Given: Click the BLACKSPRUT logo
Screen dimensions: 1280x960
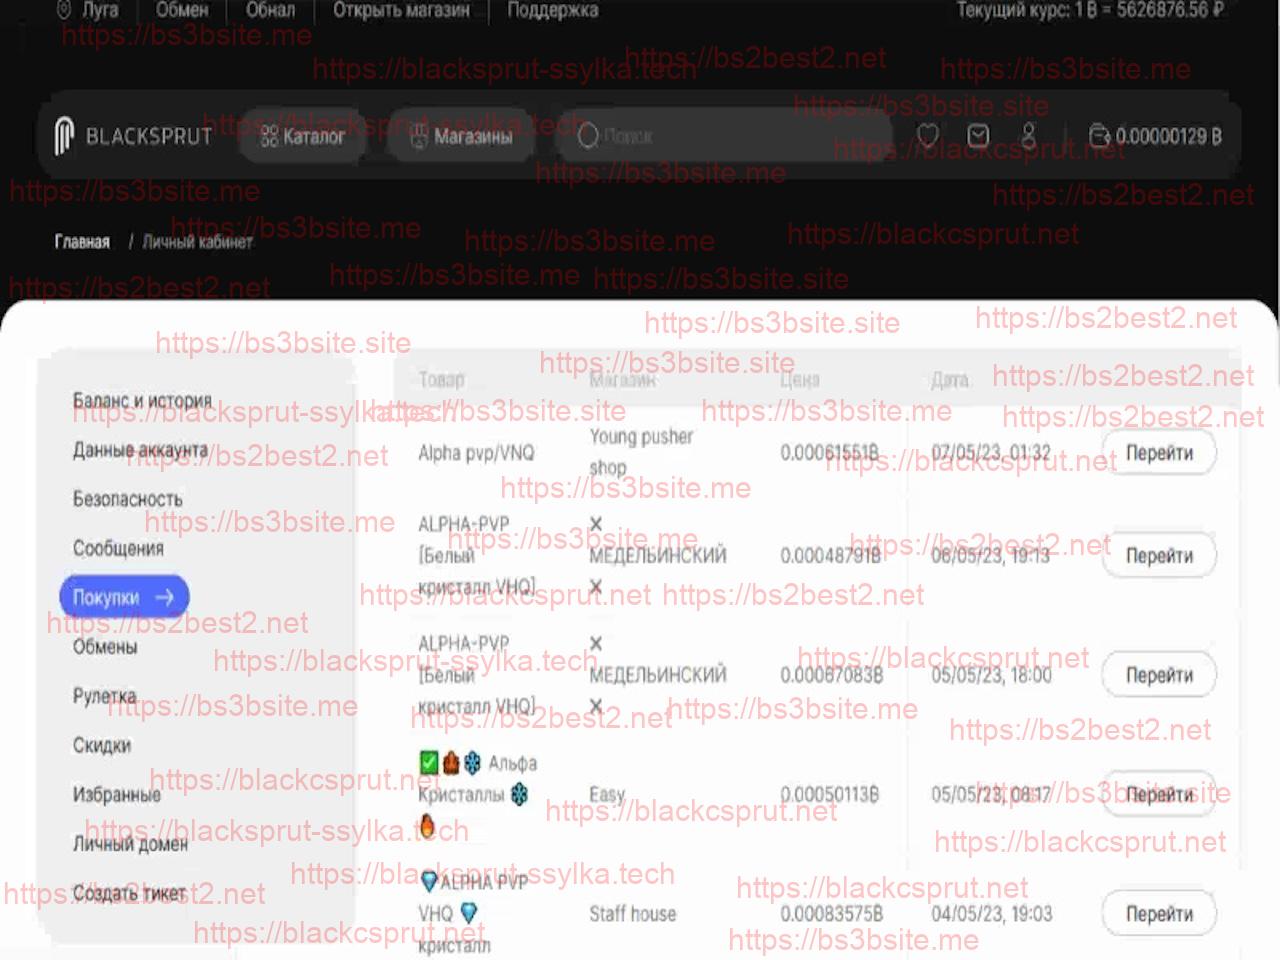Looking at the screenshot, I should click(x=134, y=136).
